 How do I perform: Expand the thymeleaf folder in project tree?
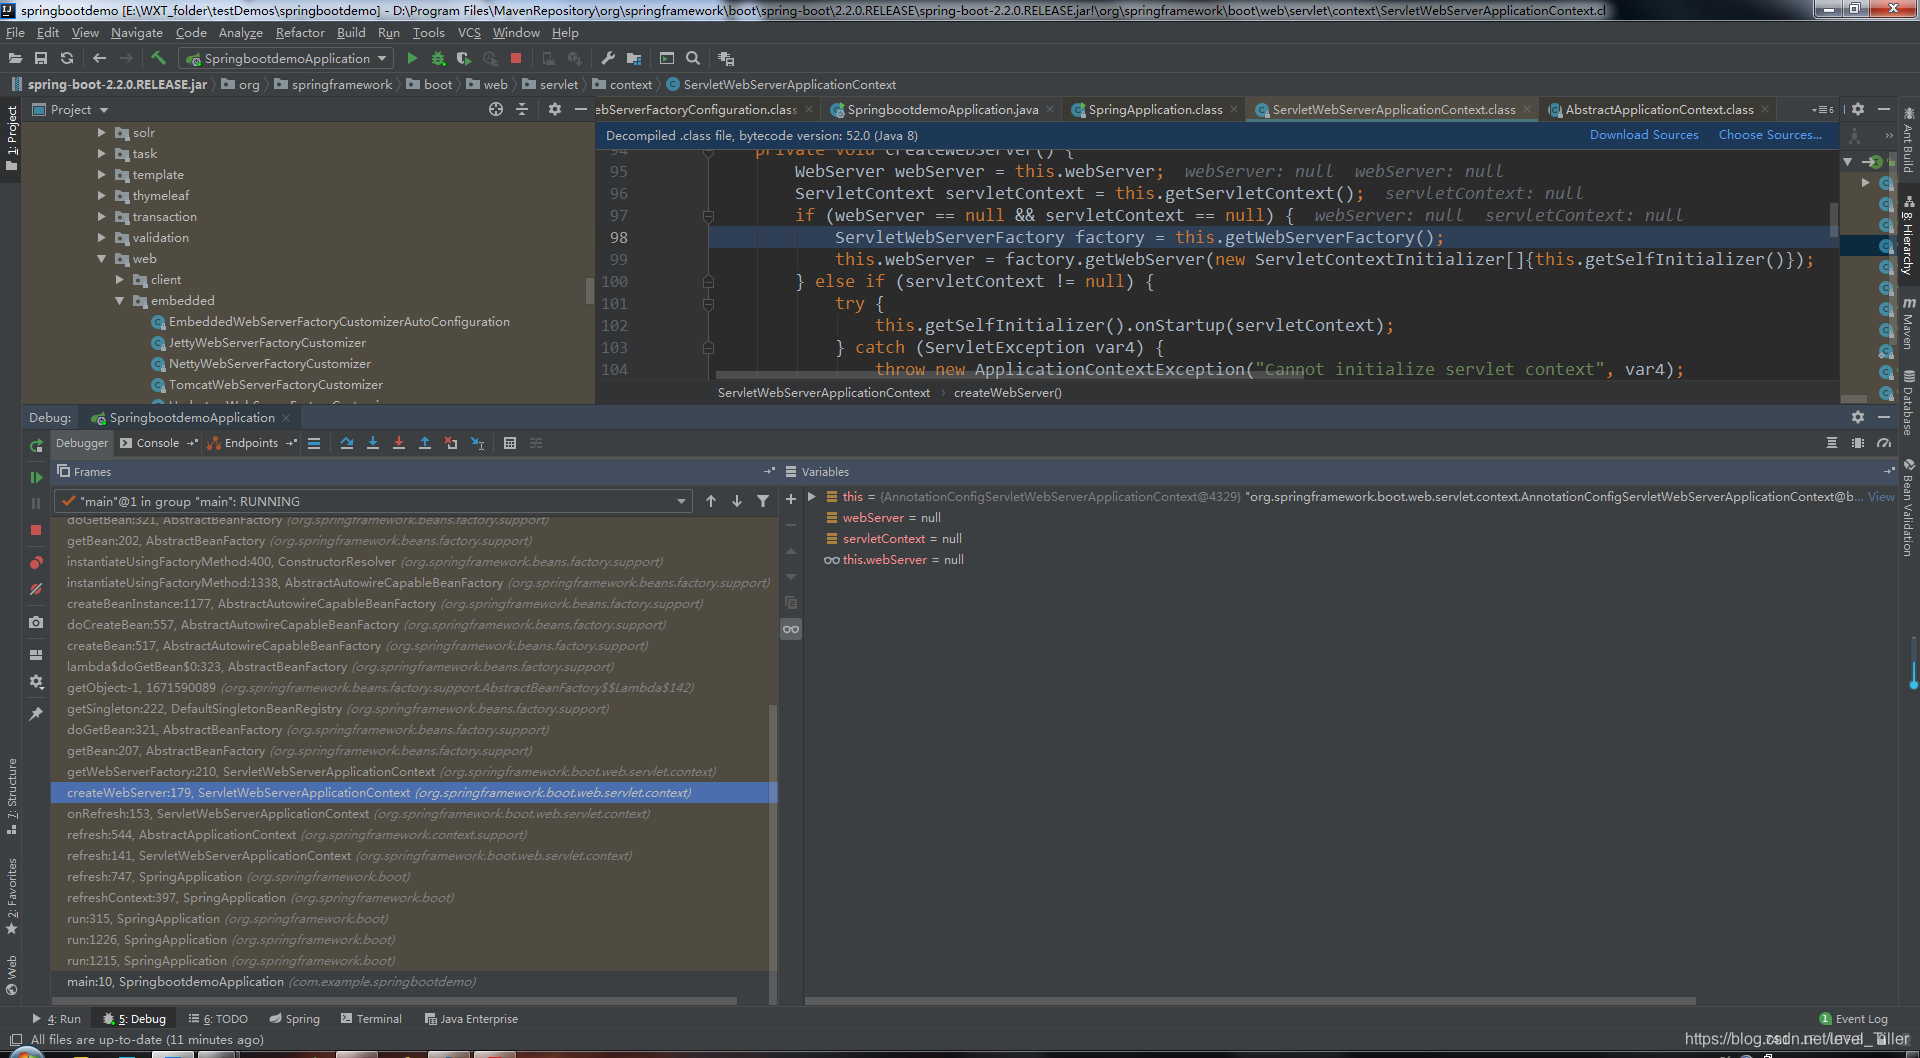pyautogui.click(x=102, y=196)
